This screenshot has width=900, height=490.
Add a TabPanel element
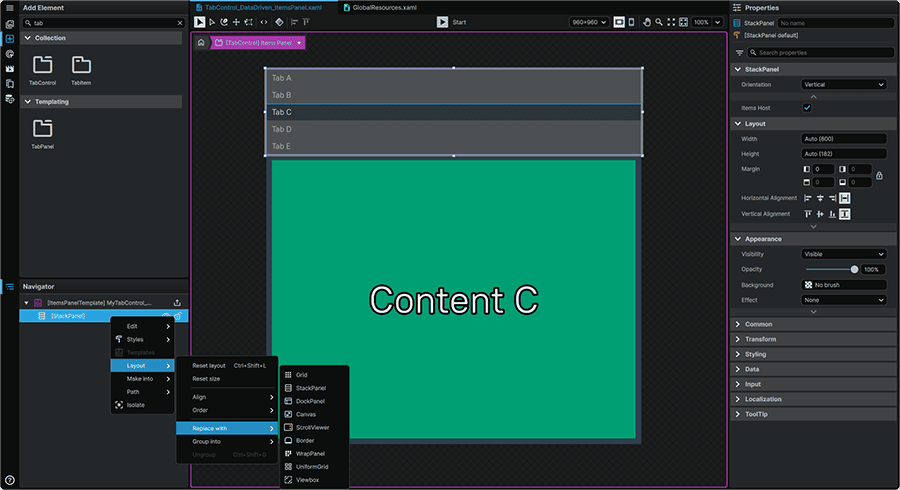tap(42, 134)
